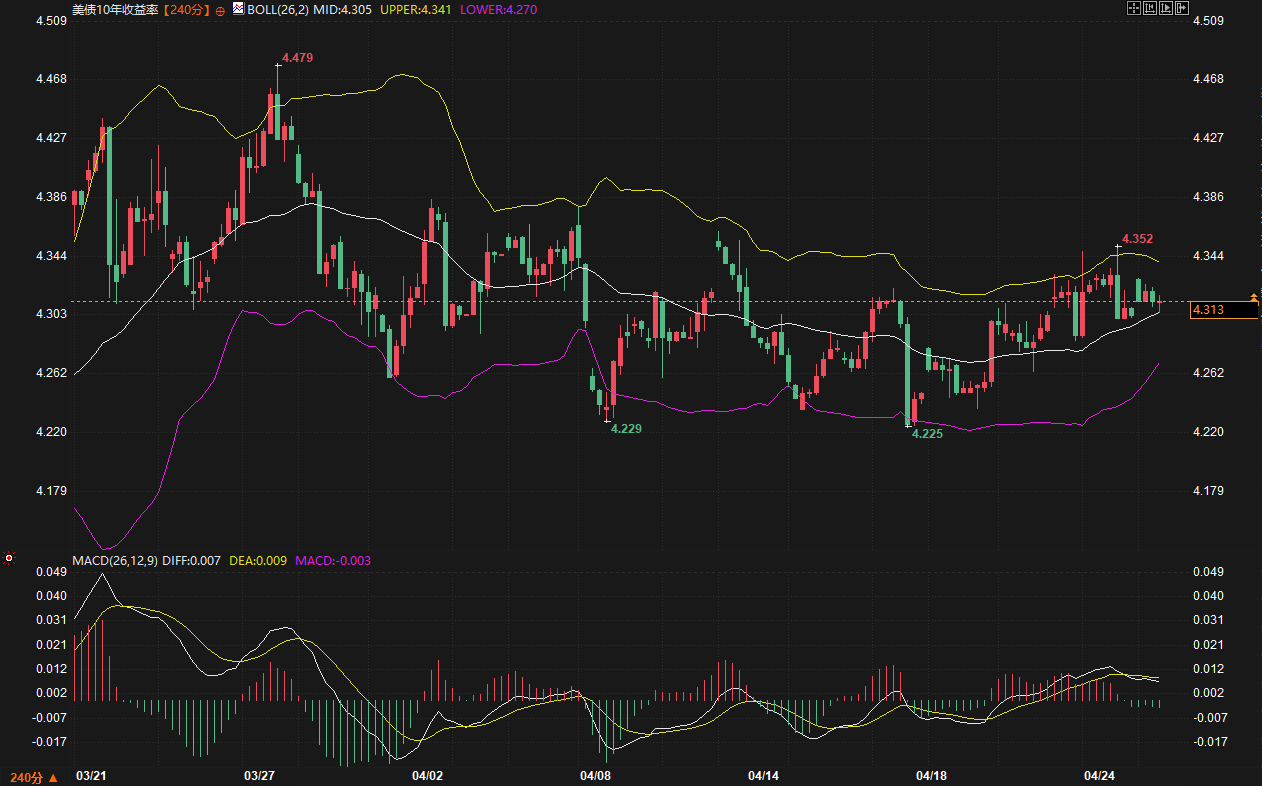The width and height of the screenshot is (1262, 786).
Task: Click the 4.479 high price marker
Action: tap(297, 58)
